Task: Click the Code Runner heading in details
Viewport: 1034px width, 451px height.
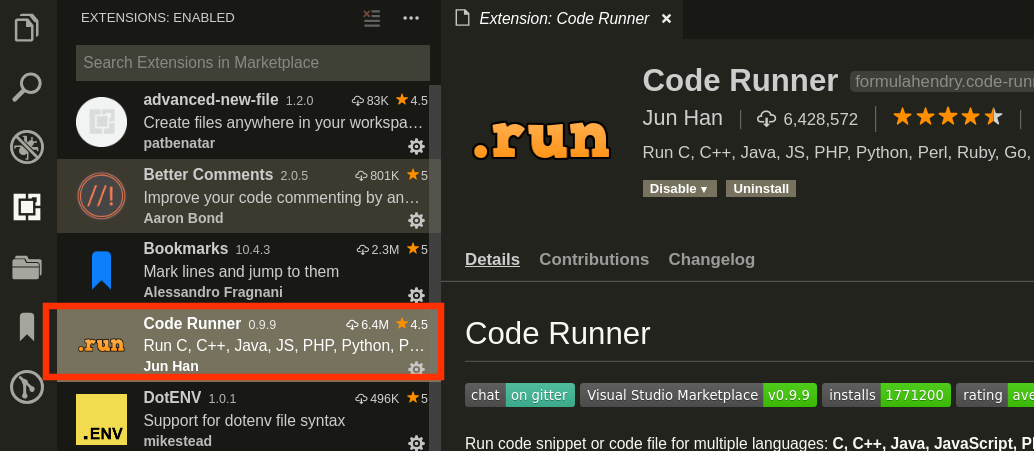Action: click(557, 334)
